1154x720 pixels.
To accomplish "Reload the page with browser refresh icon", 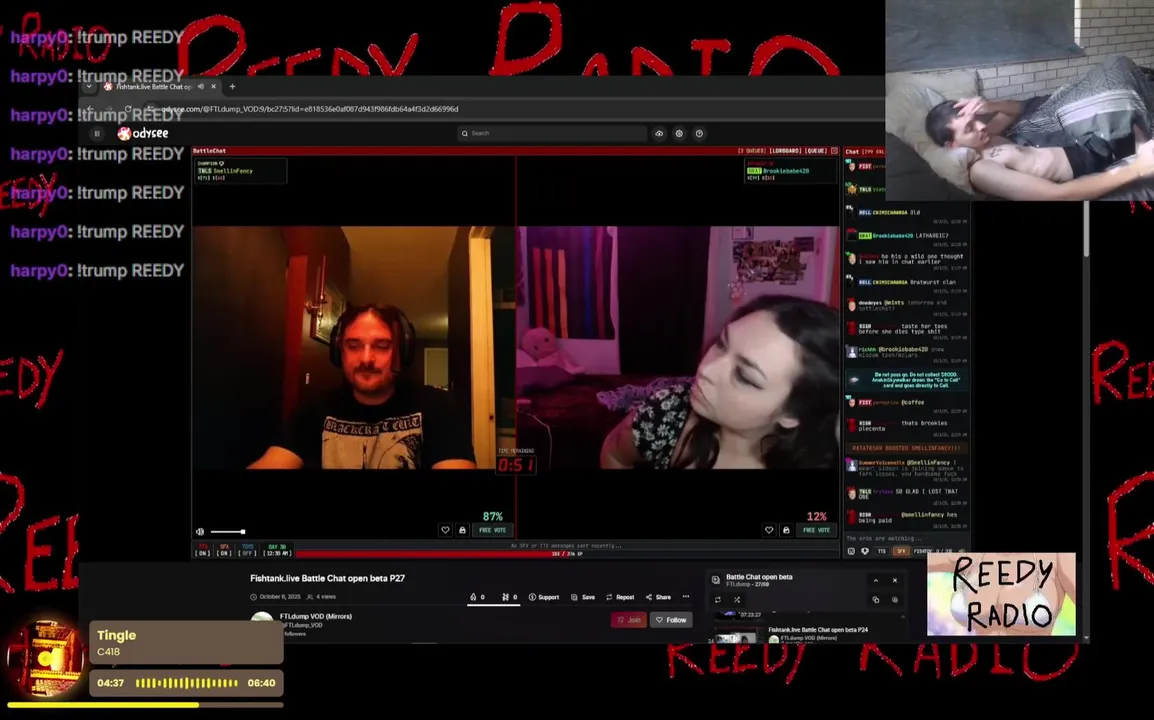I will click(128, 109).
